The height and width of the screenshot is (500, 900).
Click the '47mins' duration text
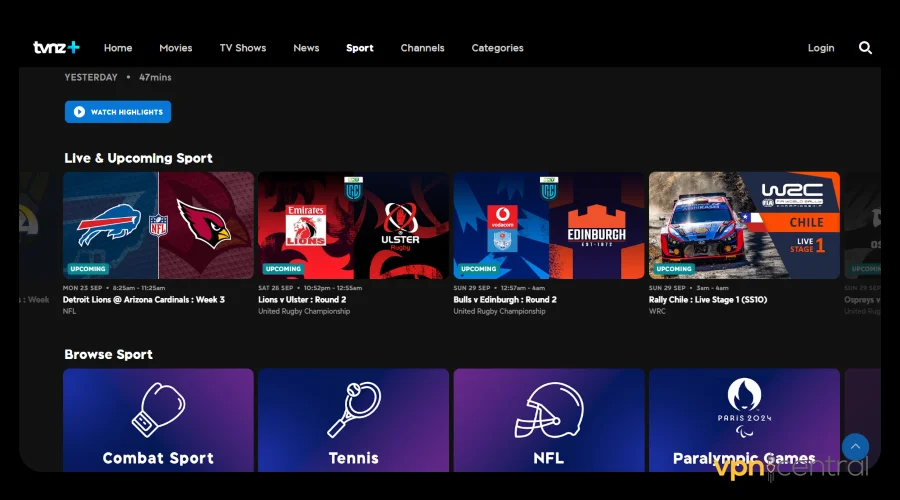coord(155,77)
